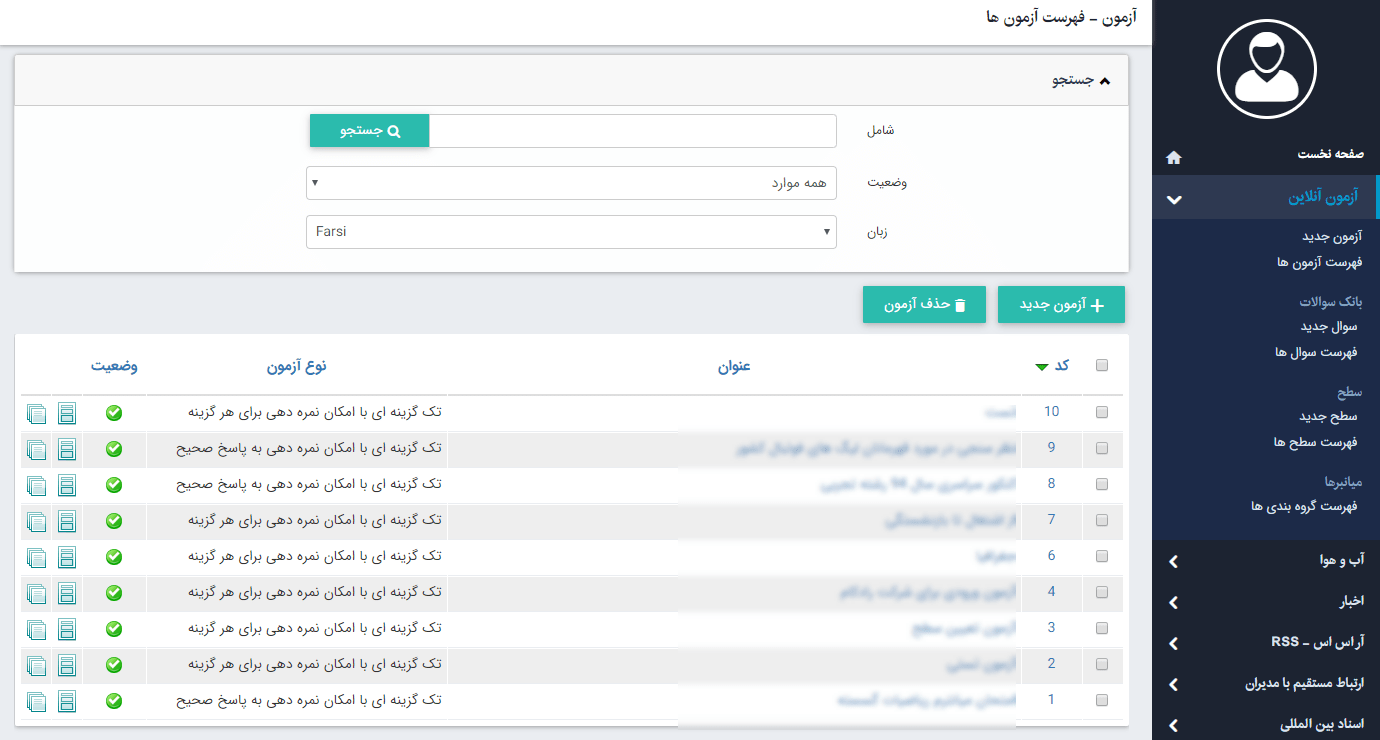Image resolution: width=1380 pixels, height=740 pixels.
Task: Sort by کد using the green sort arrow
Action: (1041, 366)
